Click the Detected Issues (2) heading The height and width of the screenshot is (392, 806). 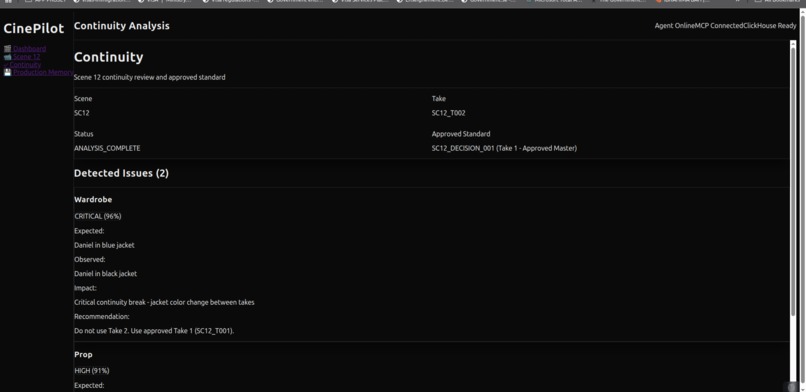pos(121,173)
